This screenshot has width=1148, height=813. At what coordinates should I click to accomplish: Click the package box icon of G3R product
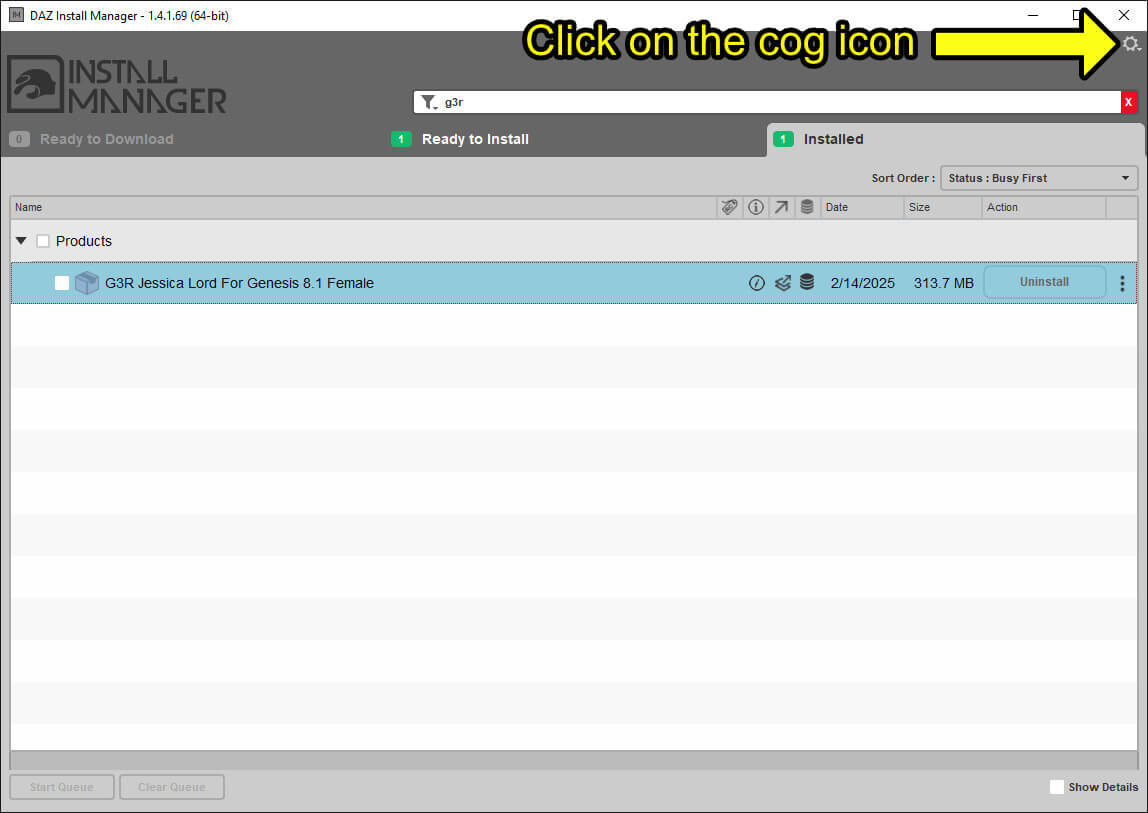pos(86,283)
